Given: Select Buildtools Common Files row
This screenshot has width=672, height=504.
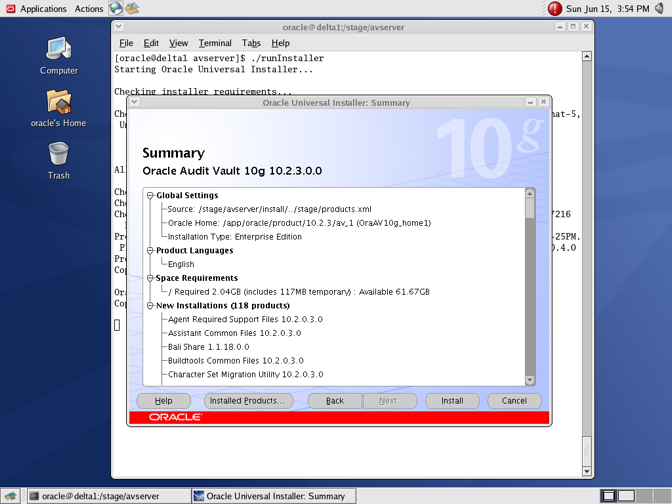Looking at the screenshot, I should pyautogui.click(x=236, y=360).
